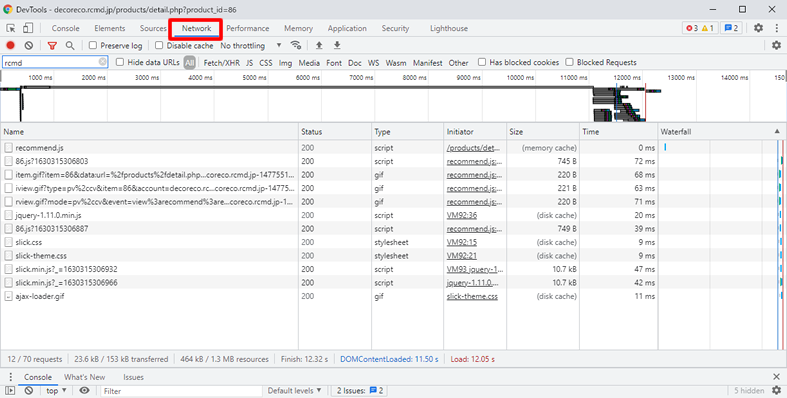787x398 pixels.
Task: Filter requests by CSS type
Action: (x=266, y=63)
